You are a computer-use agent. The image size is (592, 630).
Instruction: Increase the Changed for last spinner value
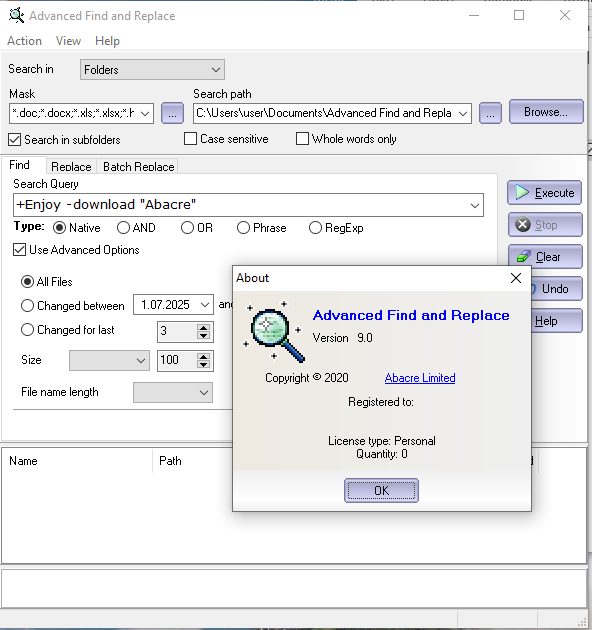203,327
